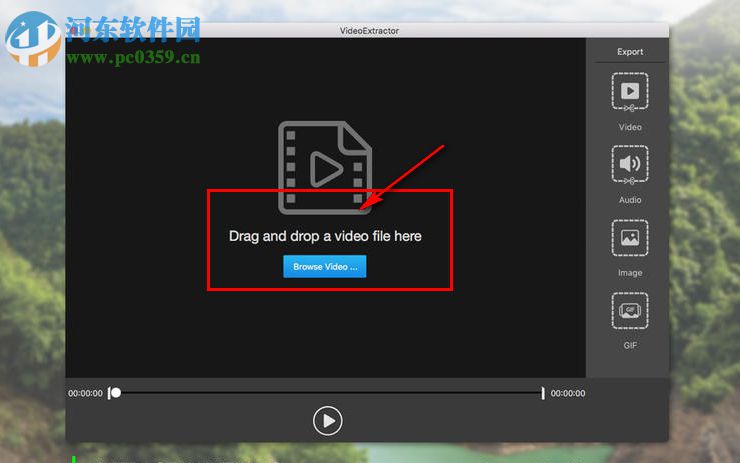
Task: Click the Export panel heading
Action: coord(630,52)
